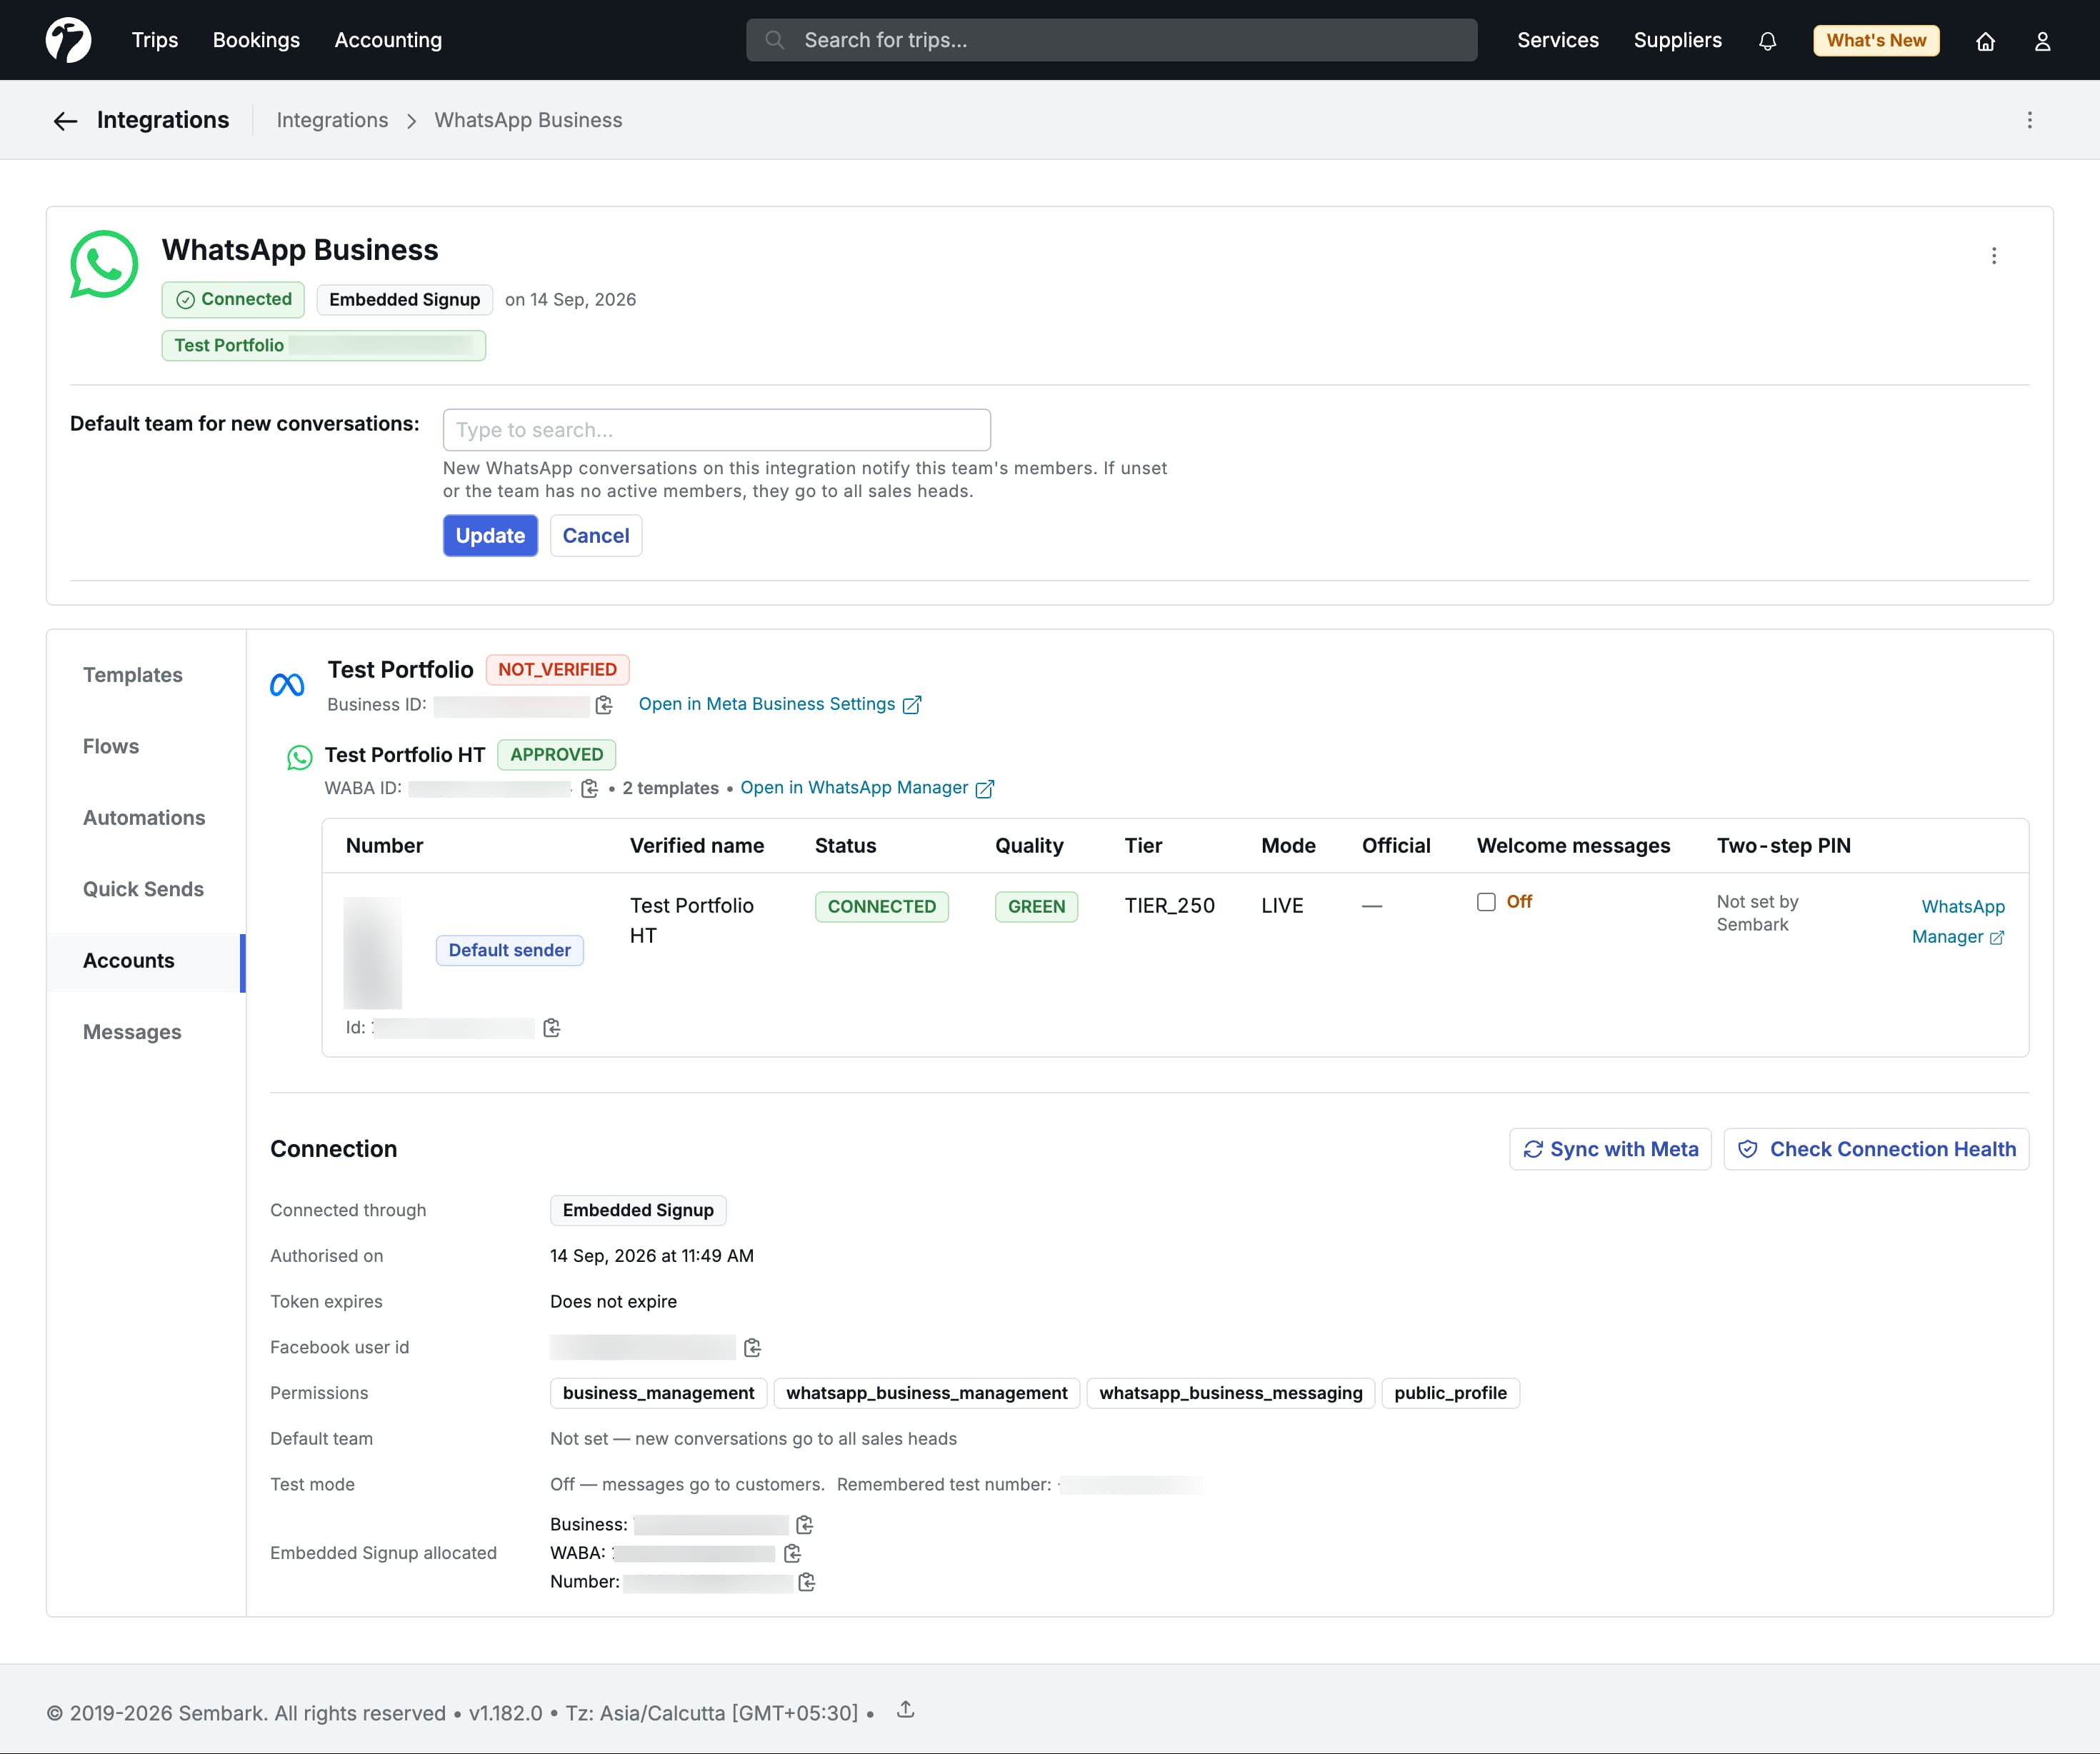Click the Sembark logo in the top bar

tap(68, 40)
